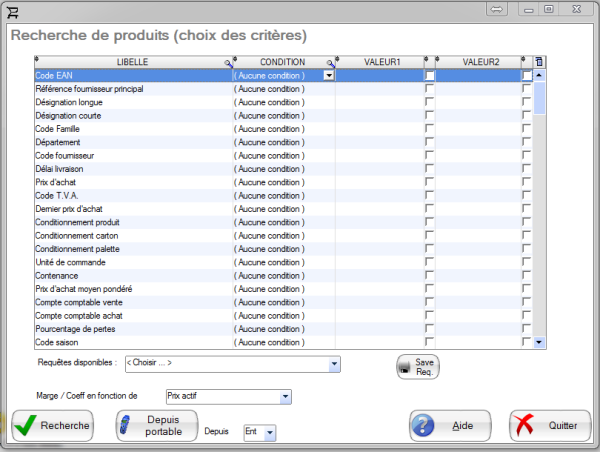Check last-column checkbox for Prix d'achat

[526, 182]
